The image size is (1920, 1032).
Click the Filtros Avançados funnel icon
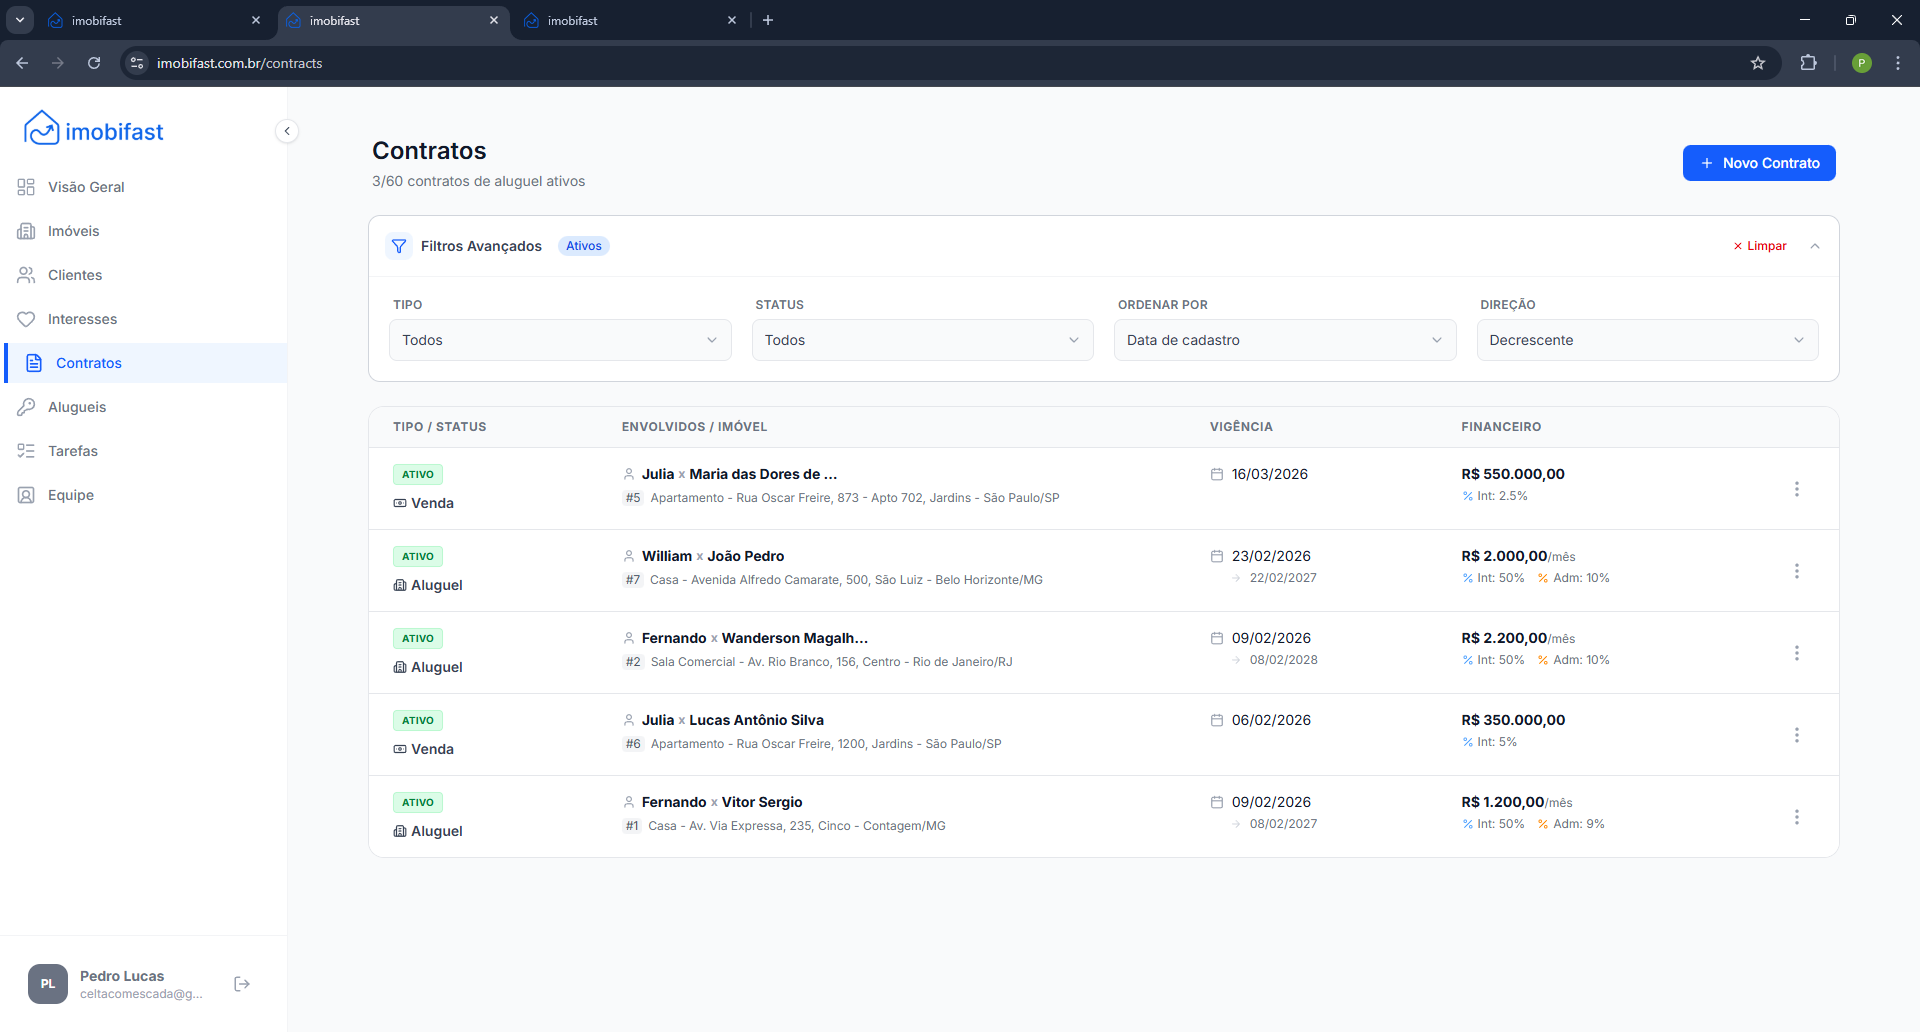(399, 246)
